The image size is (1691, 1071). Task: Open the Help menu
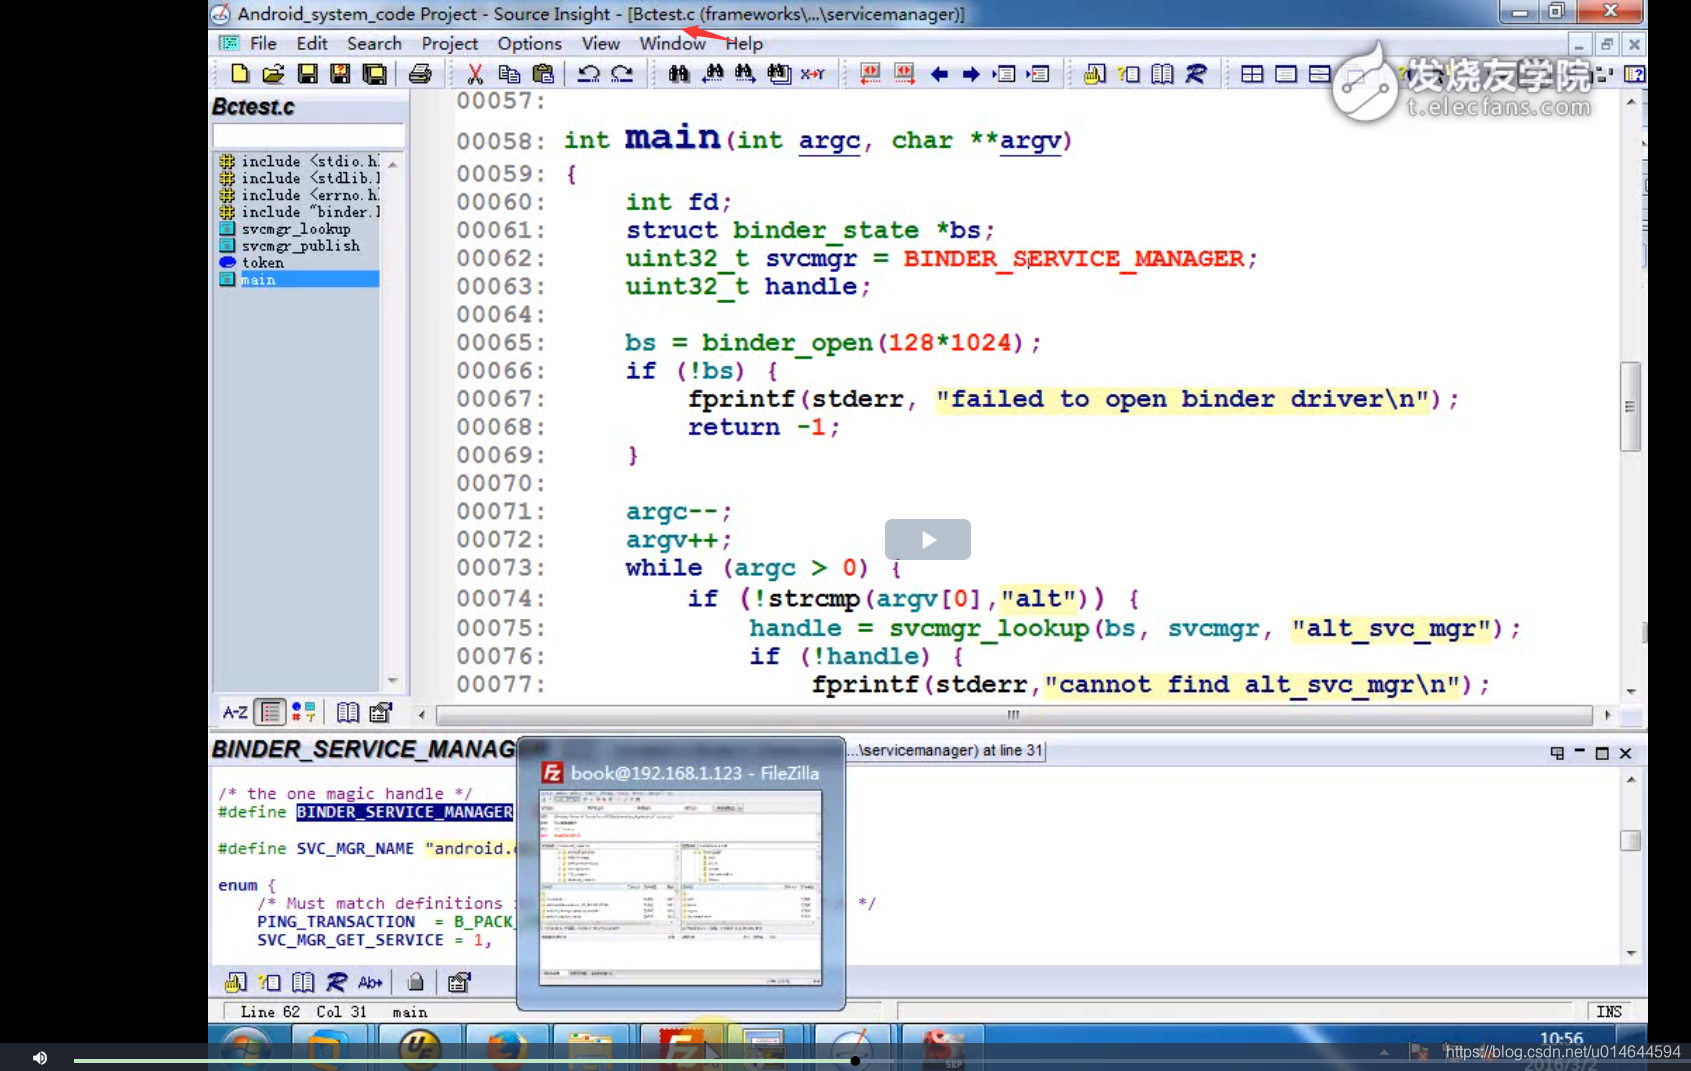coord(744,43)
